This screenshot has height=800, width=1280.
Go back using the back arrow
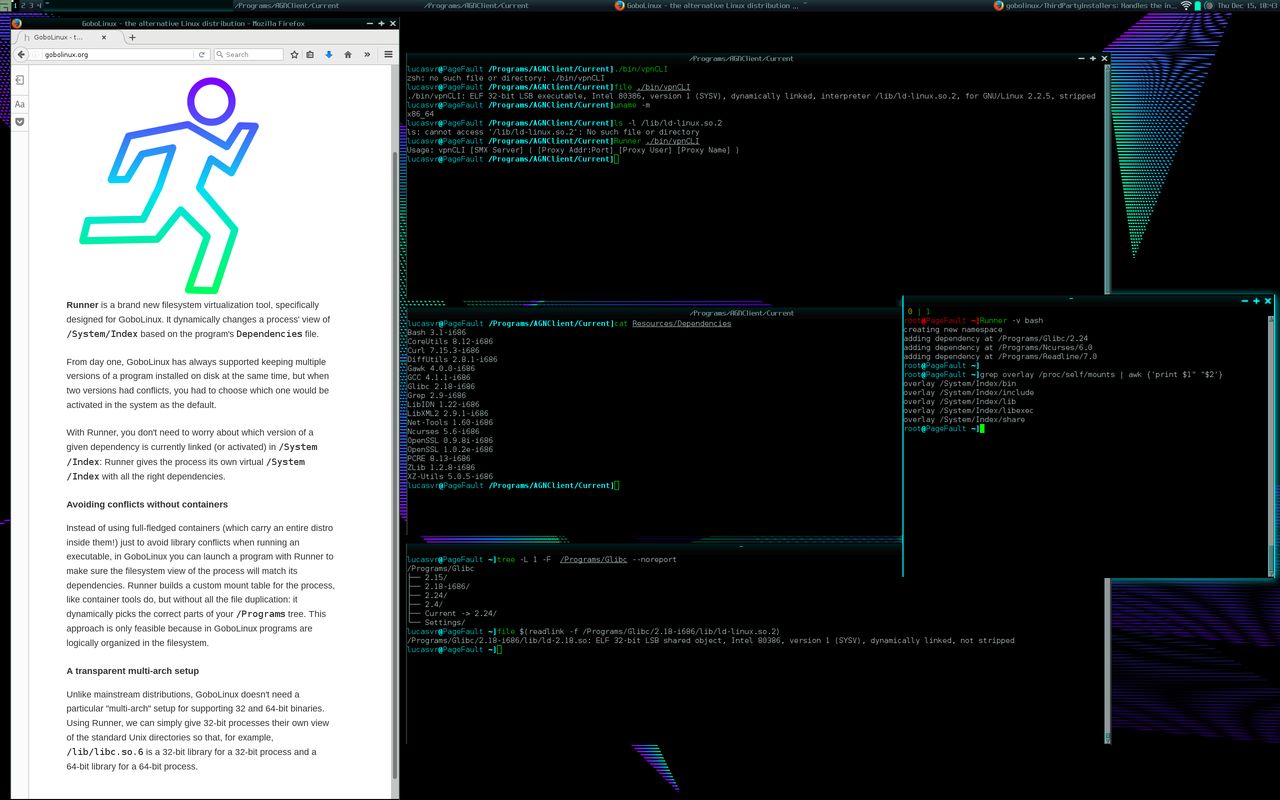pyautogui.click(x=20, y=54)
